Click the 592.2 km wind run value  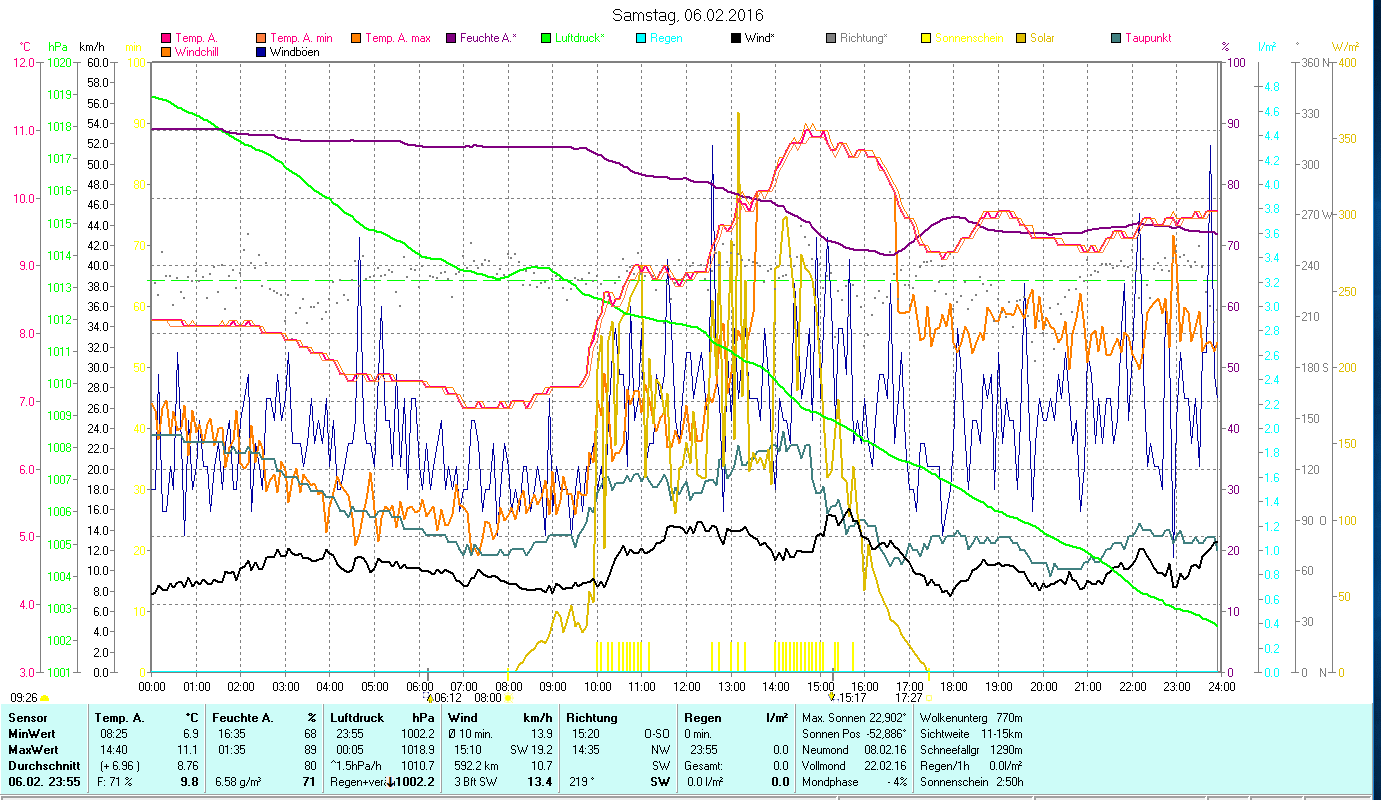tap(474, 766)
